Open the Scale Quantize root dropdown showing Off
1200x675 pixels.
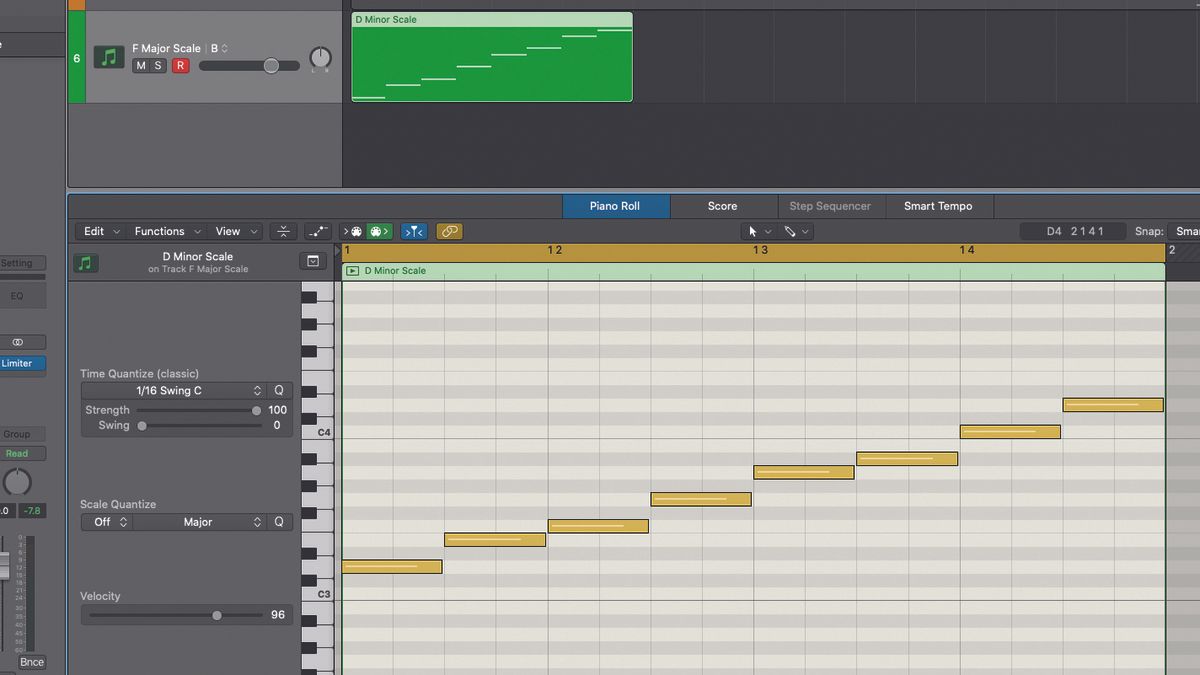106,521
